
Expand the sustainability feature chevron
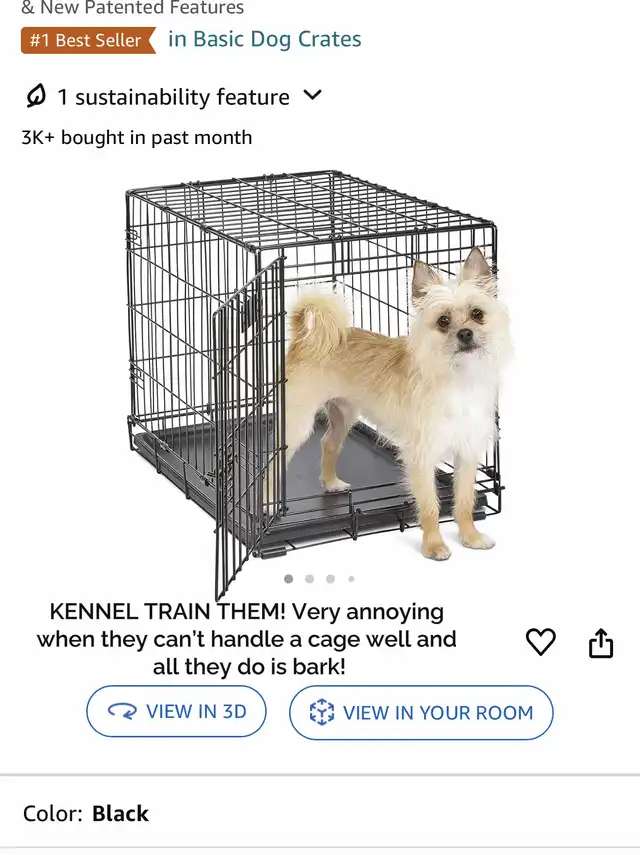tap(312, 95)
